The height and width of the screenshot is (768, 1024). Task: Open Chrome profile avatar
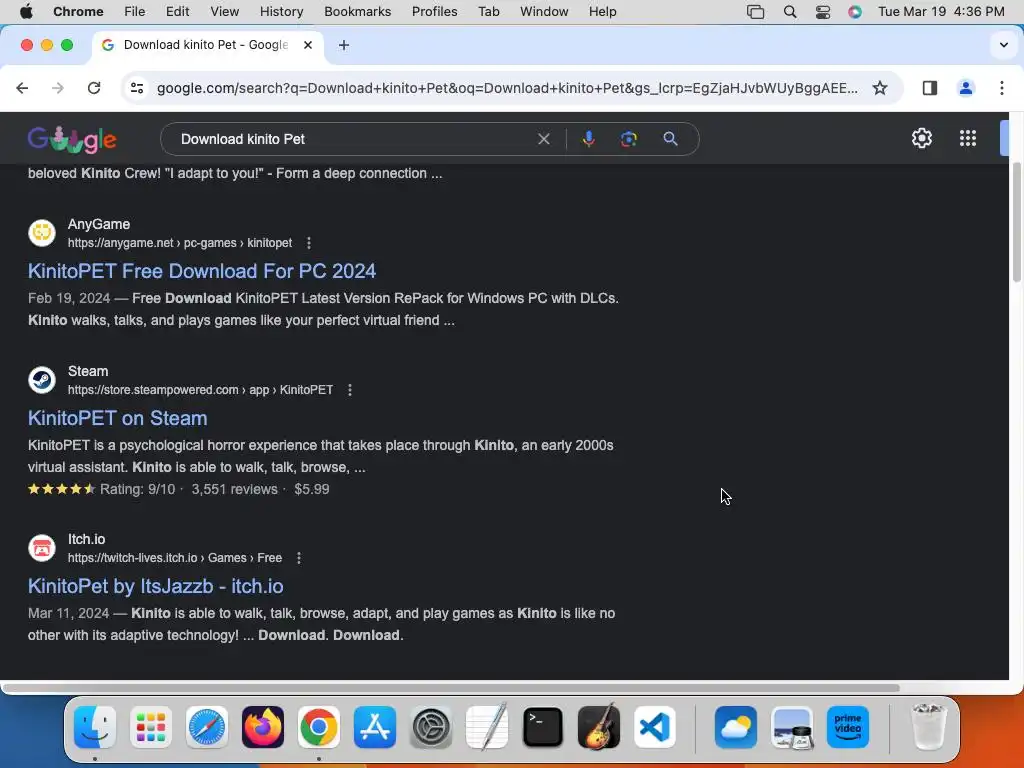(x=965, y=88)
